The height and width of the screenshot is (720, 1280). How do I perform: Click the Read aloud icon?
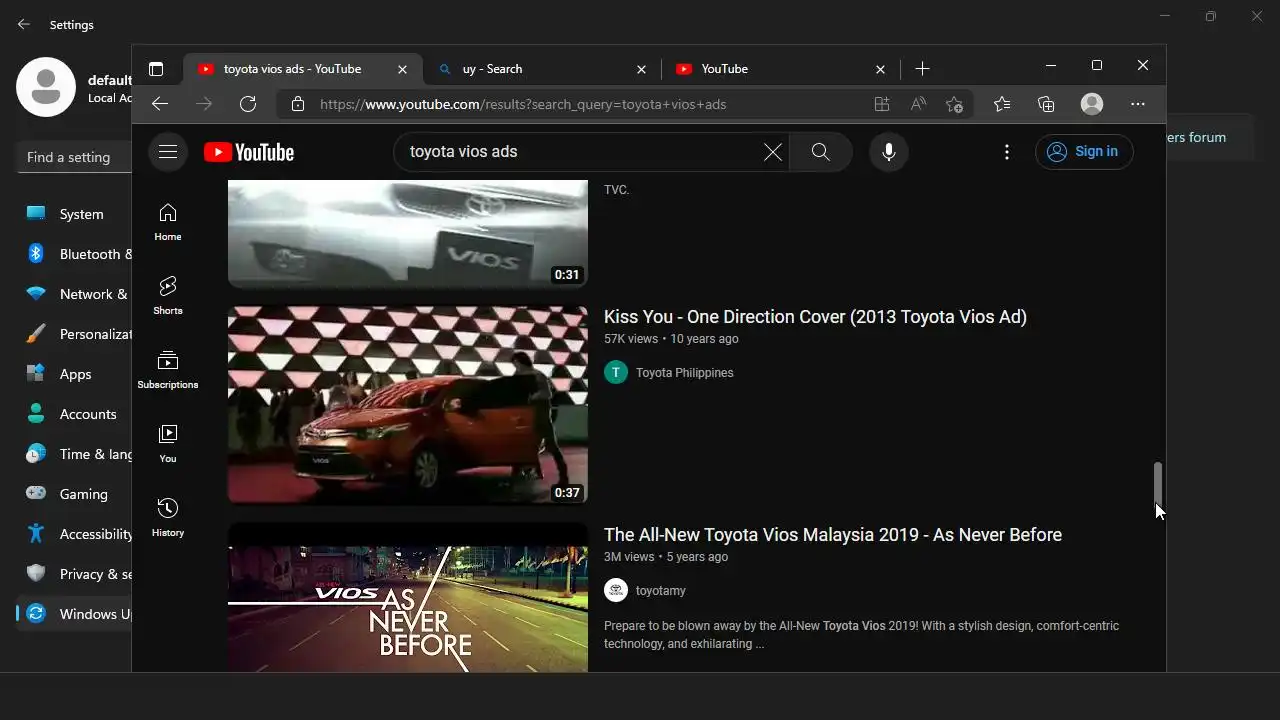pyautogui.click(x=918, y=104)
